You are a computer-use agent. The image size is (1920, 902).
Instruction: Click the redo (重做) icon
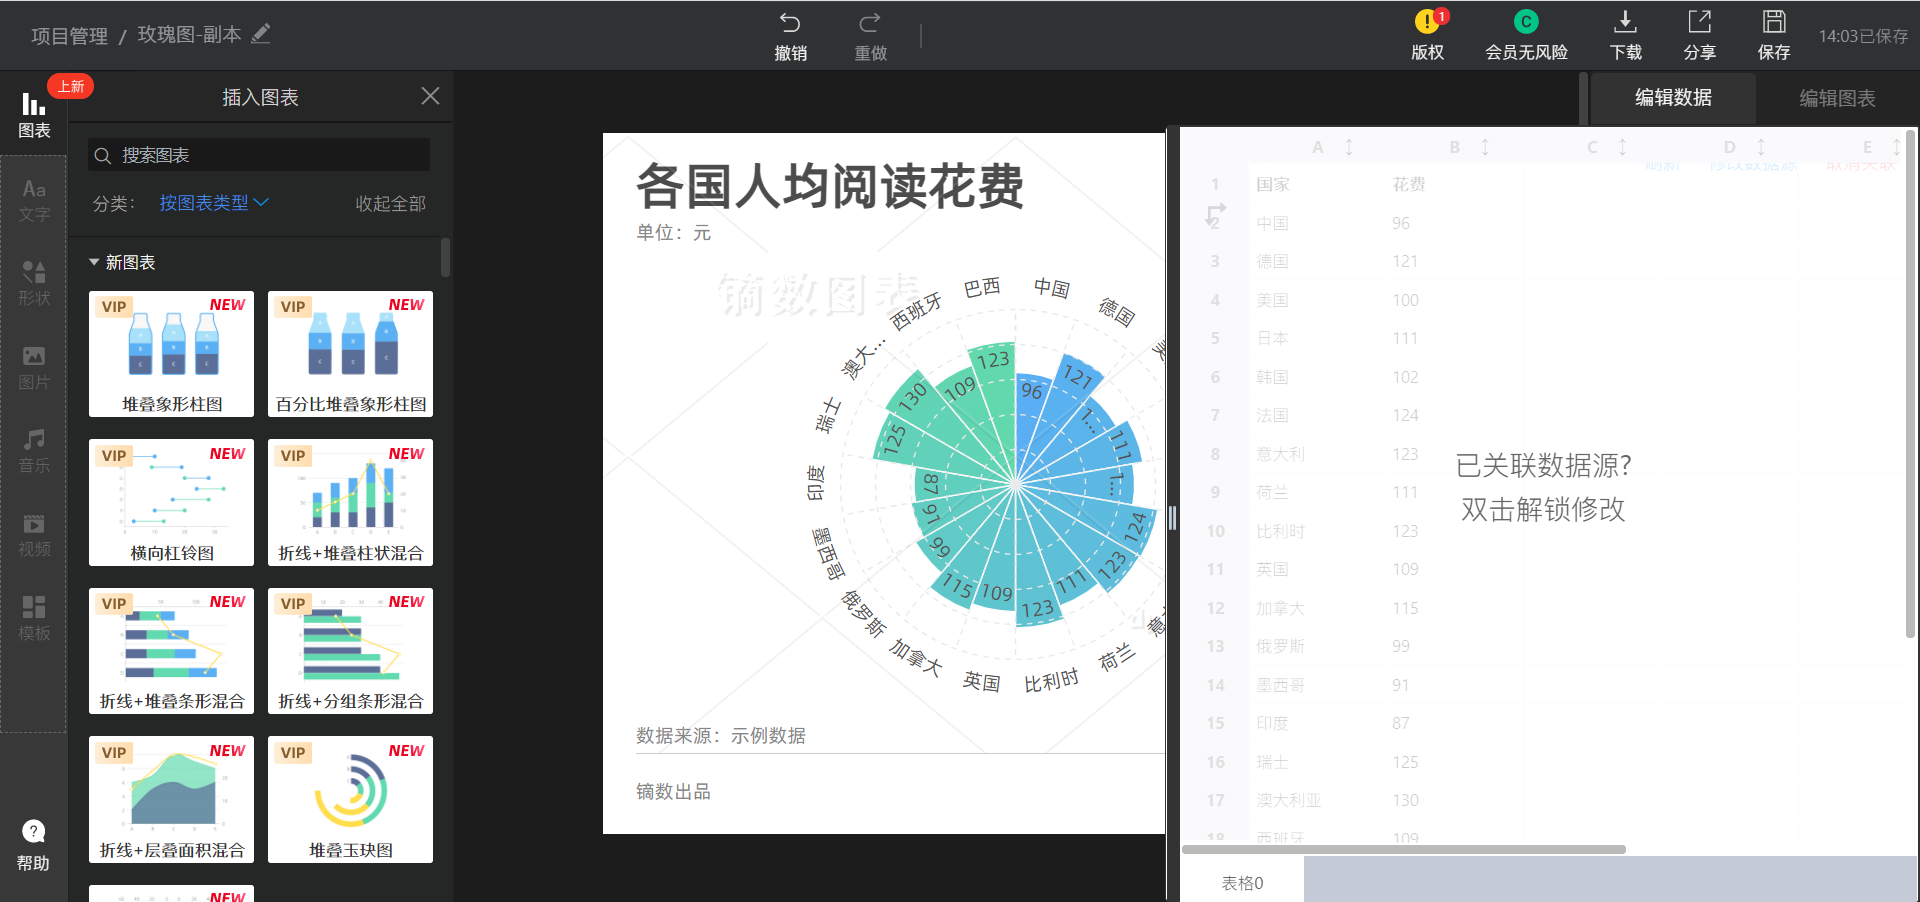pos(870,22)
